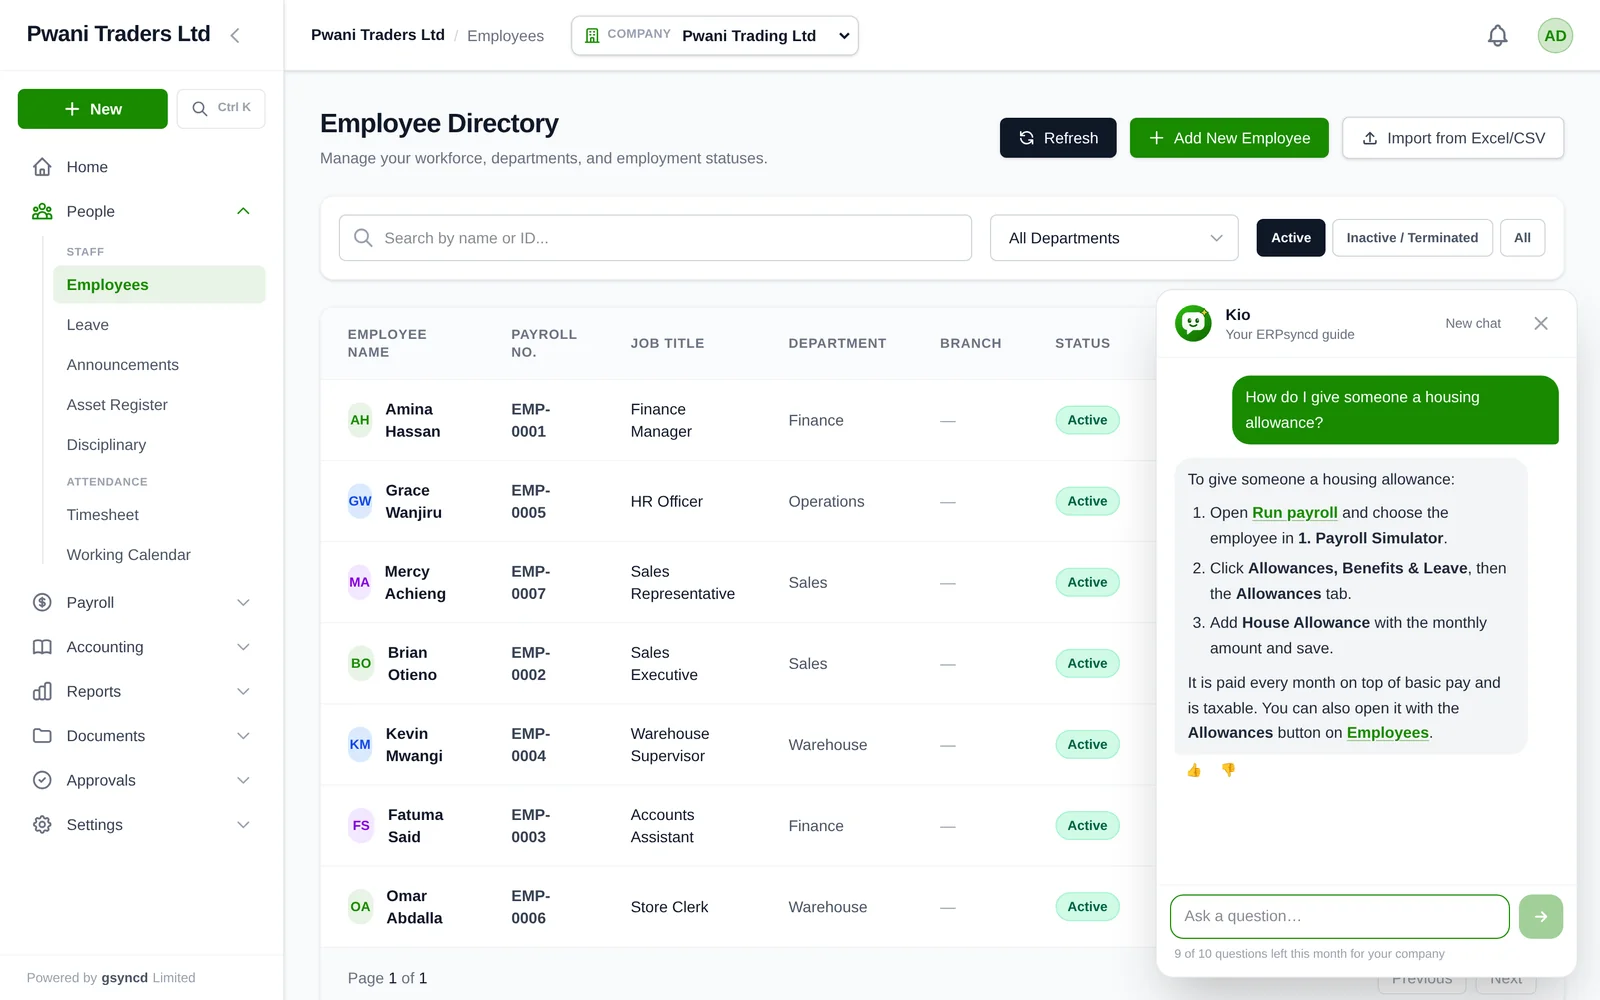The height and width of the screenshot is (1000, 1600).
Task: Open Timesheet in the sidebar
Action: tap(159, 515)
